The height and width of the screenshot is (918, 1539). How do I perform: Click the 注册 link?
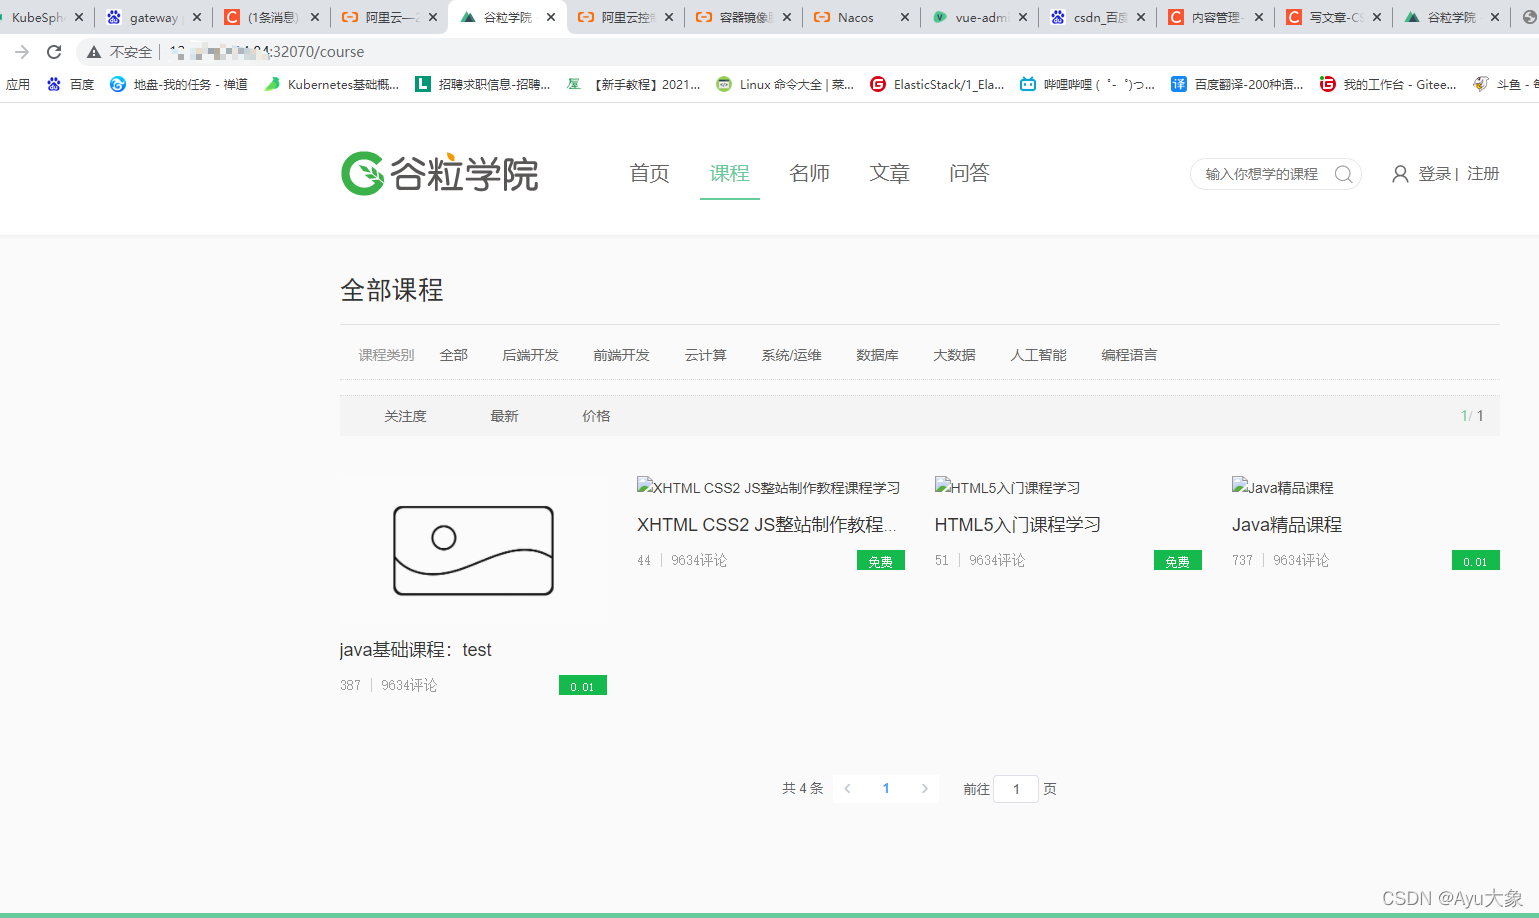[1483, 174]
